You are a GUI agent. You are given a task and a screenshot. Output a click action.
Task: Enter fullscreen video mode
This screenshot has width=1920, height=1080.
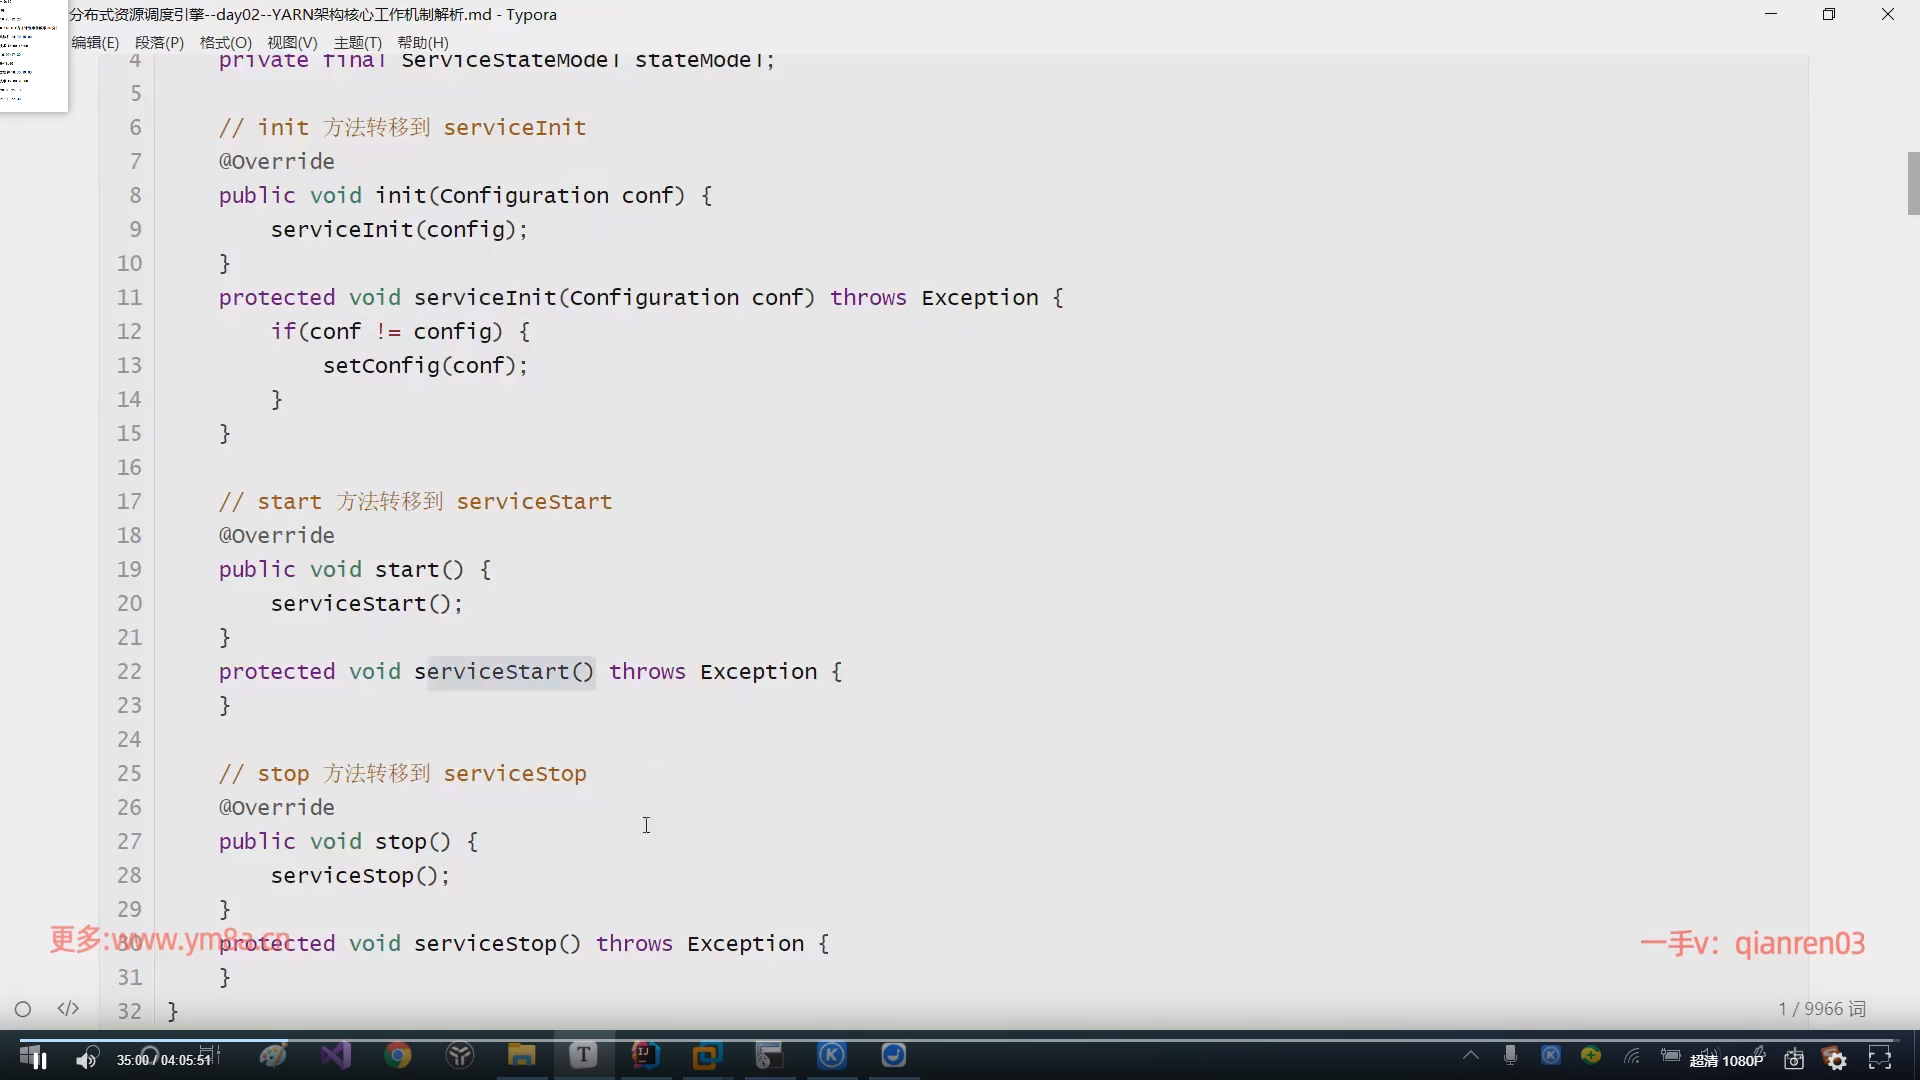tap(1880, 1059)
